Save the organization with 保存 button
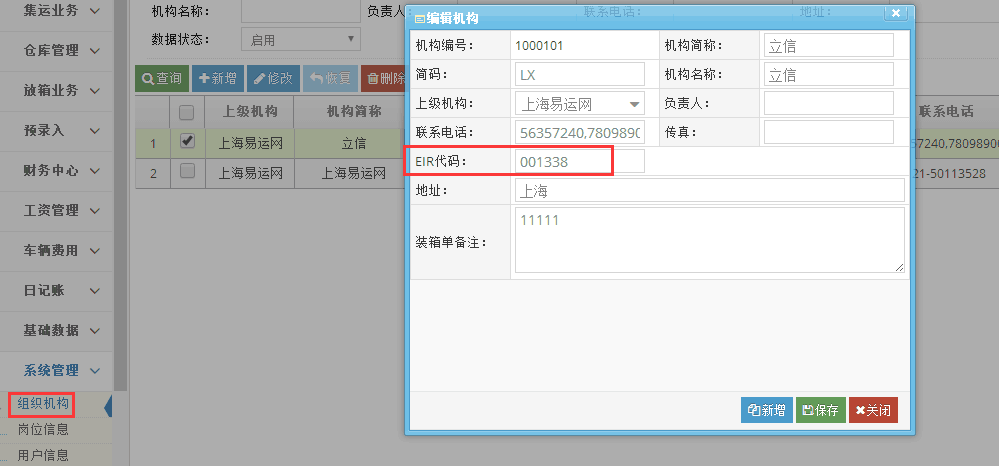Viewport: 999px width, 466px height. click(x=820, y=410)
